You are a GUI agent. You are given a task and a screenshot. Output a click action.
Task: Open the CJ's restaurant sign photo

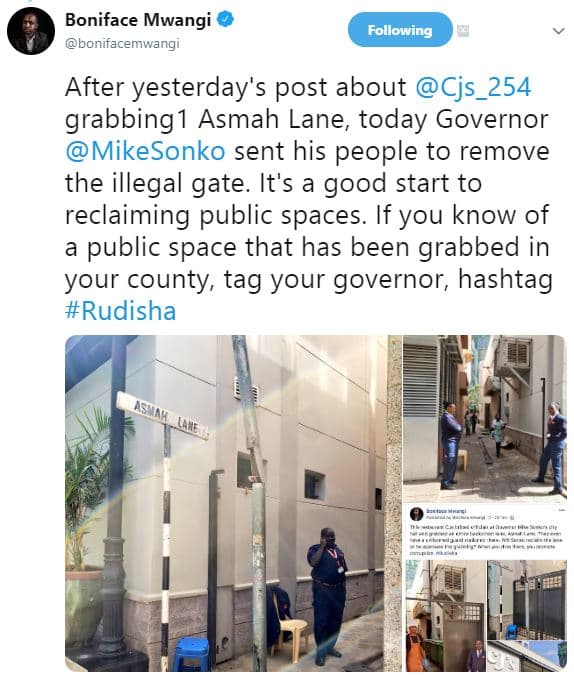(527, 656)
